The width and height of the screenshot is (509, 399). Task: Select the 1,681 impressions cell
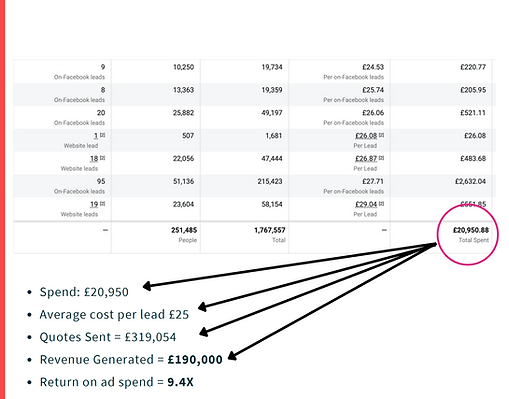[x=274, y=136]
